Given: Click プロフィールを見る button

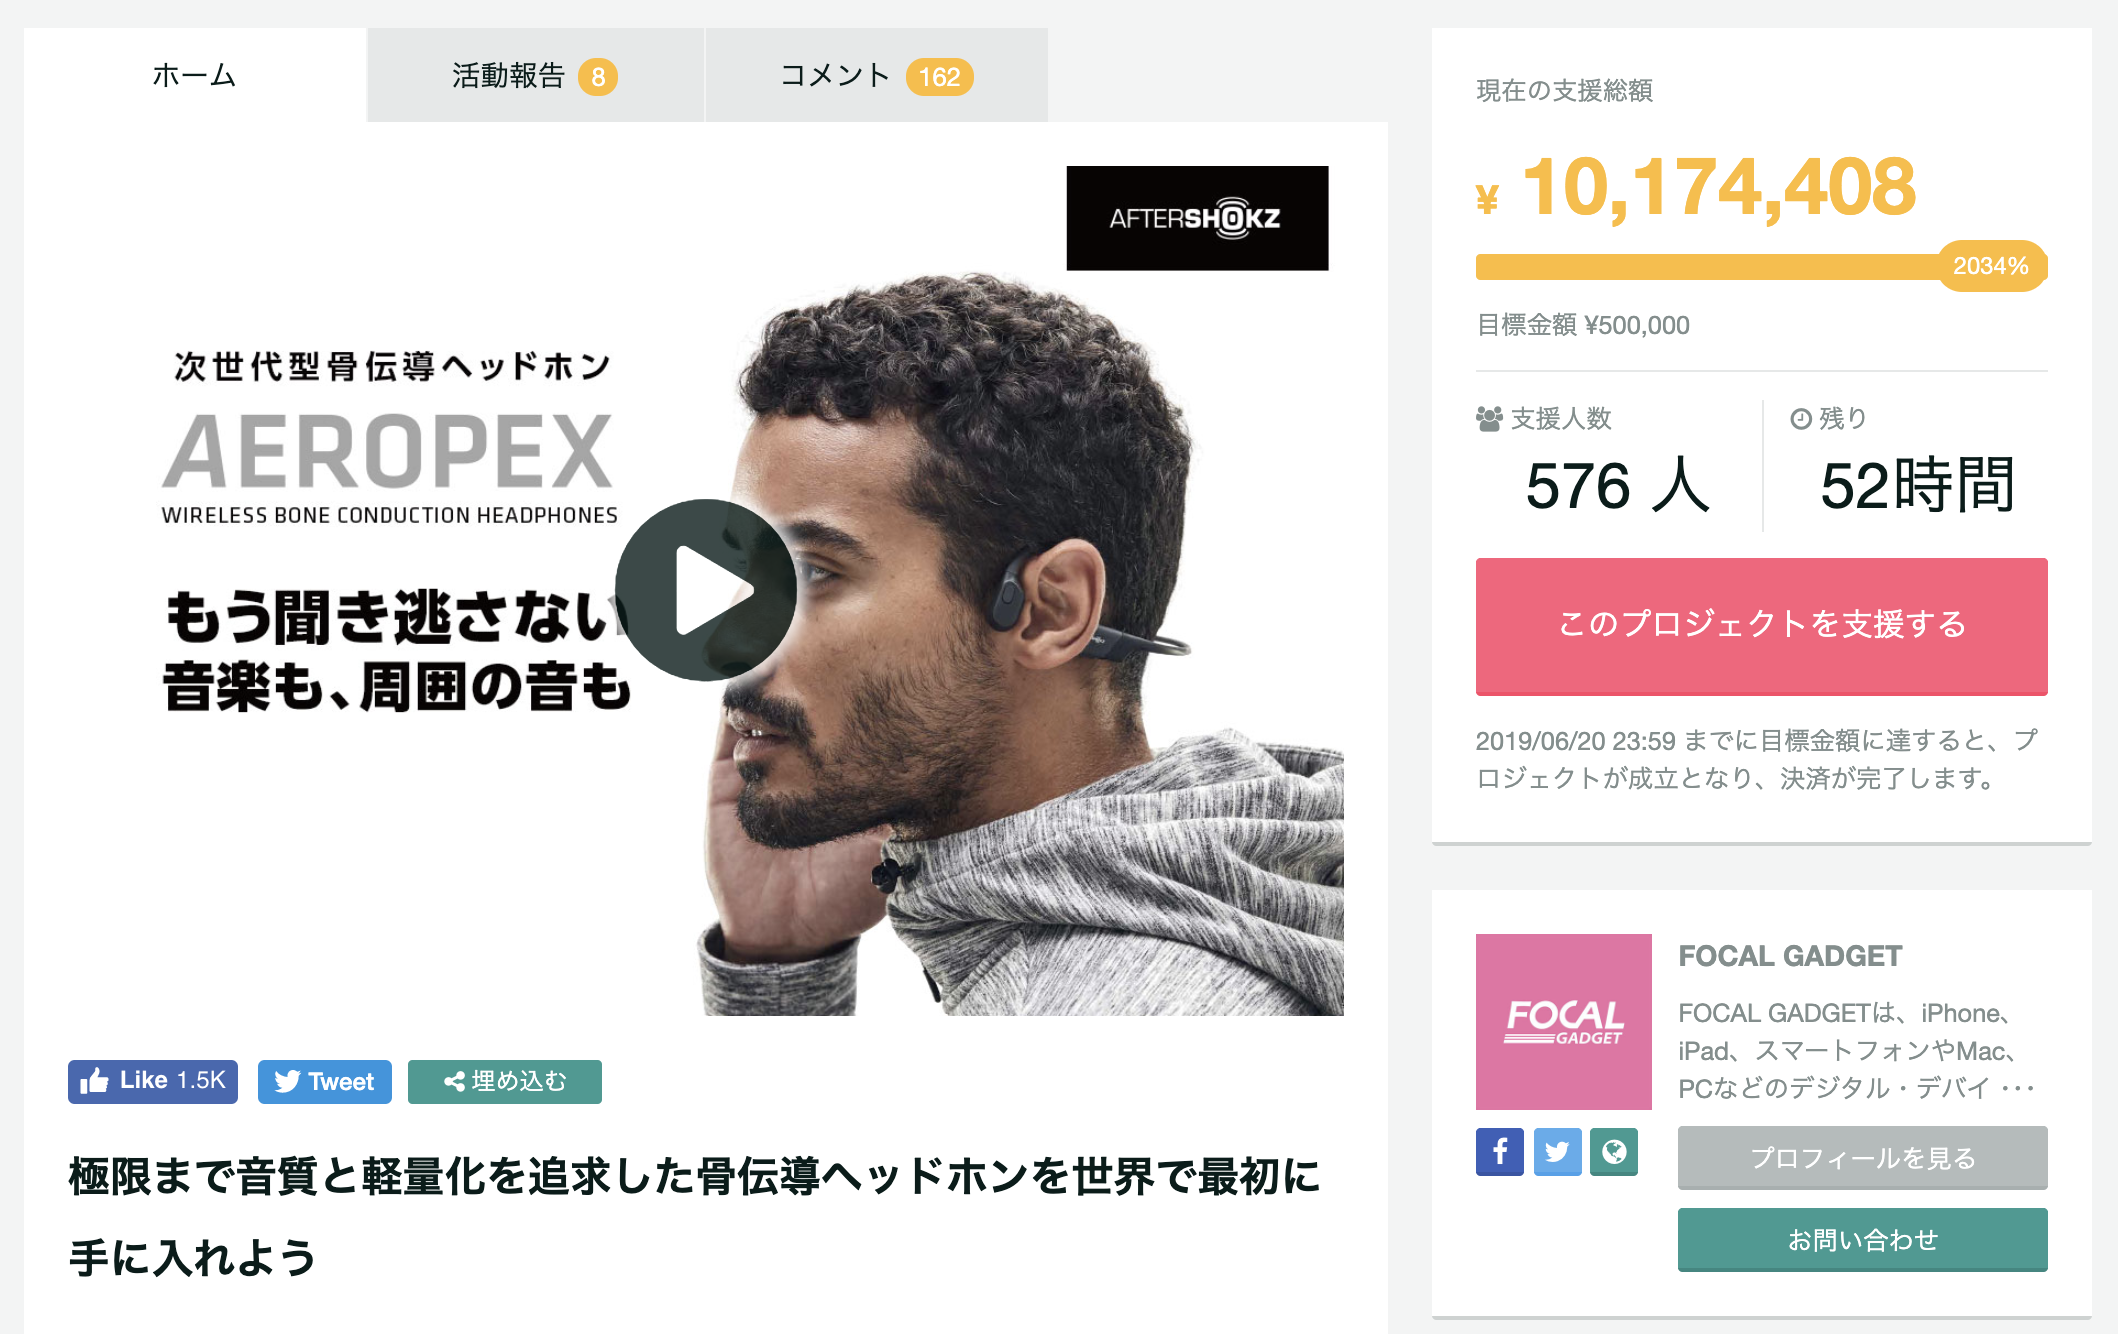Looking at the screenshot, I should (1862, 1158).
